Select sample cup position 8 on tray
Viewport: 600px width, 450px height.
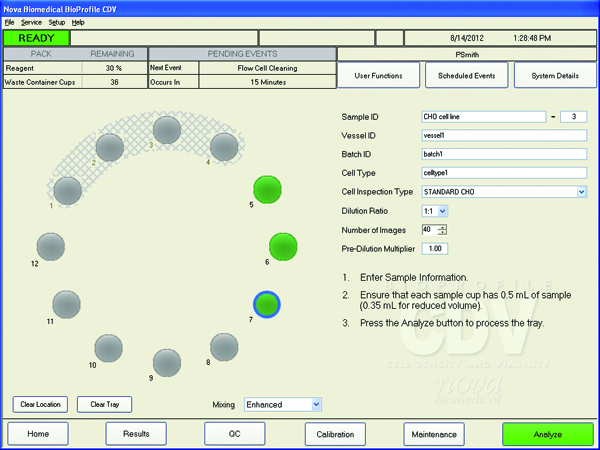224,347
